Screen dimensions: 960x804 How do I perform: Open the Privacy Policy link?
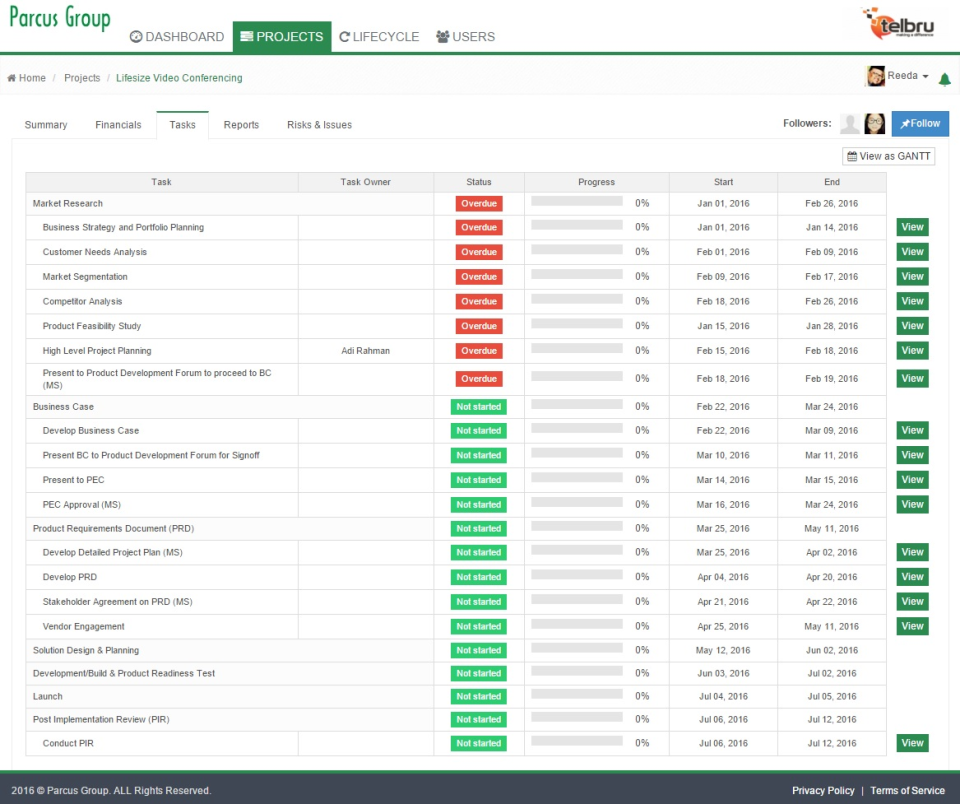click(x=822, y=790)
